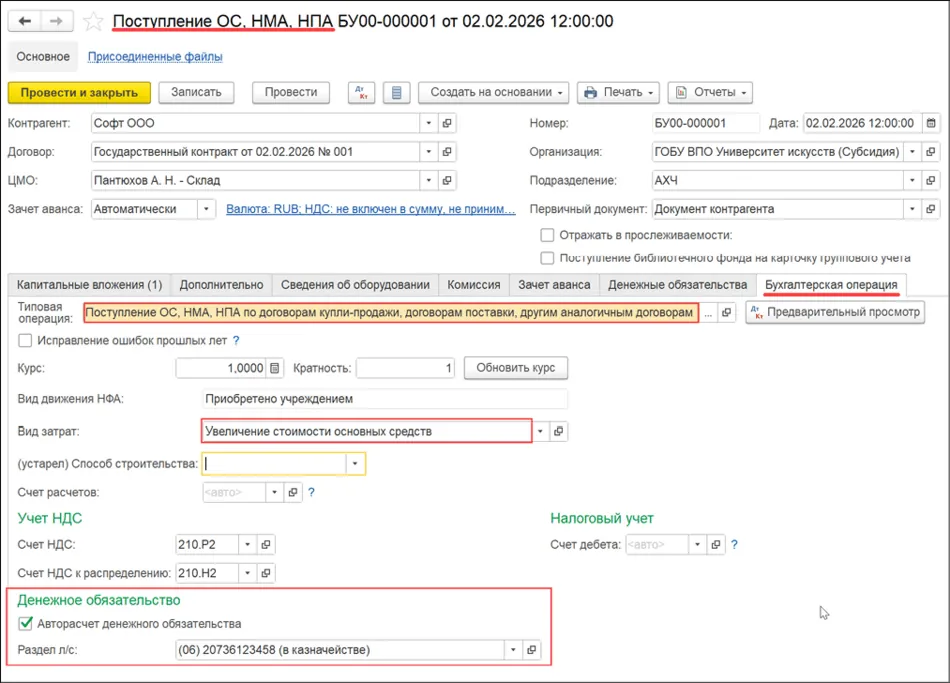Expand Счет НДС 210.Р2 dropdown
Screen dimensions: 950x683
coord(247,544)
